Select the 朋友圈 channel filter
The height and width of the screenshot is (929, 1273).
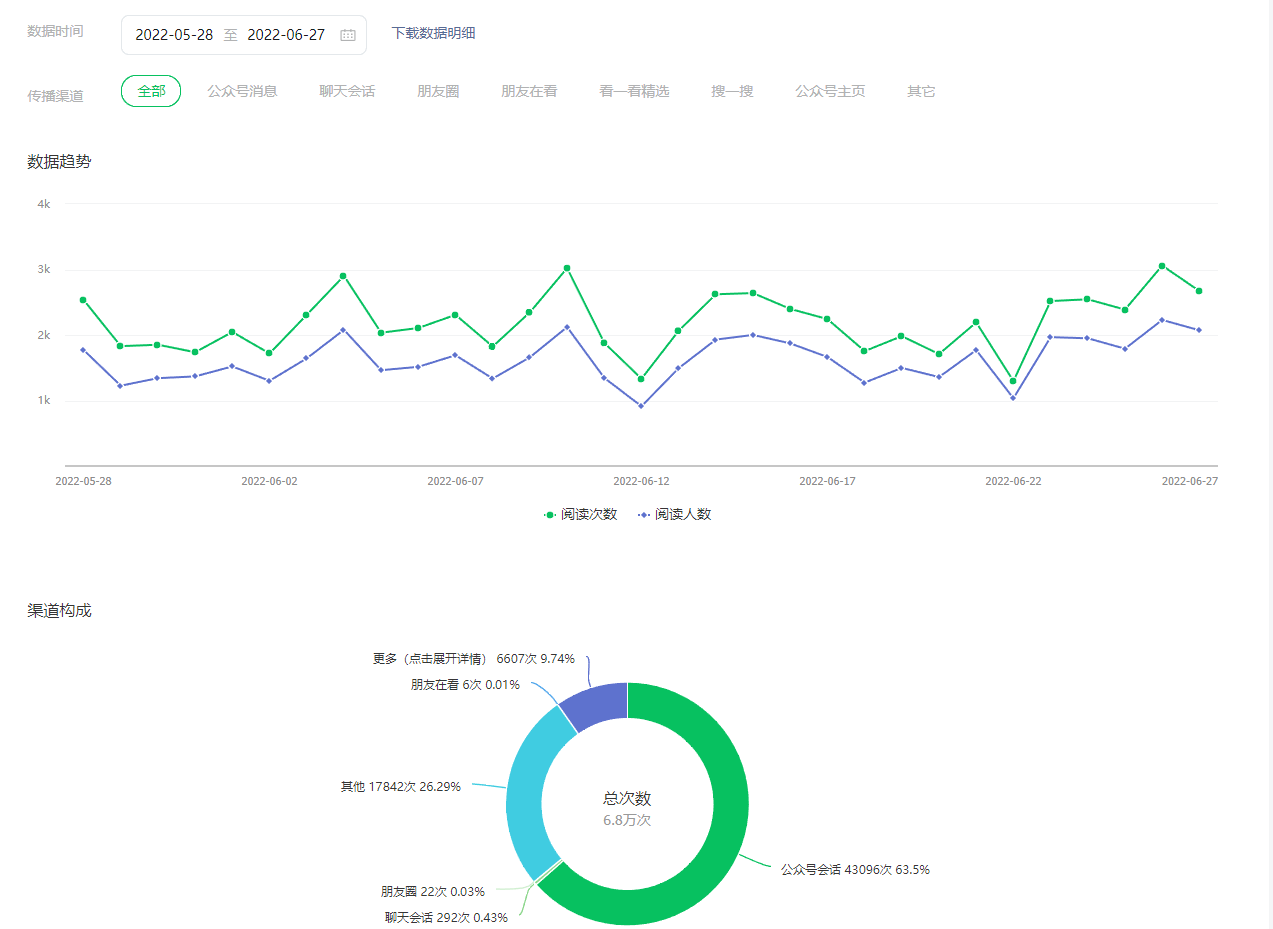(438, 91)
